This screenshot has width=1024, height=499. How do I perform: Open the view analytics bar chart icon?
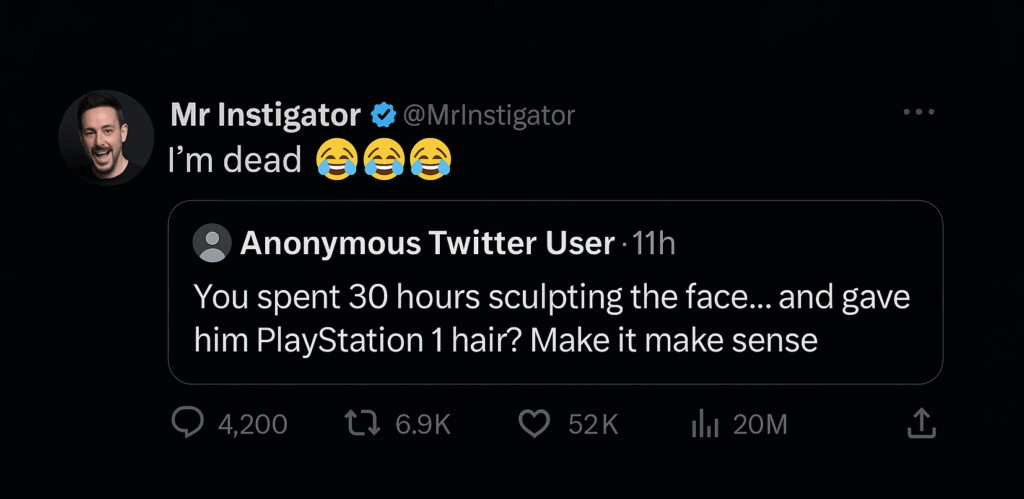point(706,424)
